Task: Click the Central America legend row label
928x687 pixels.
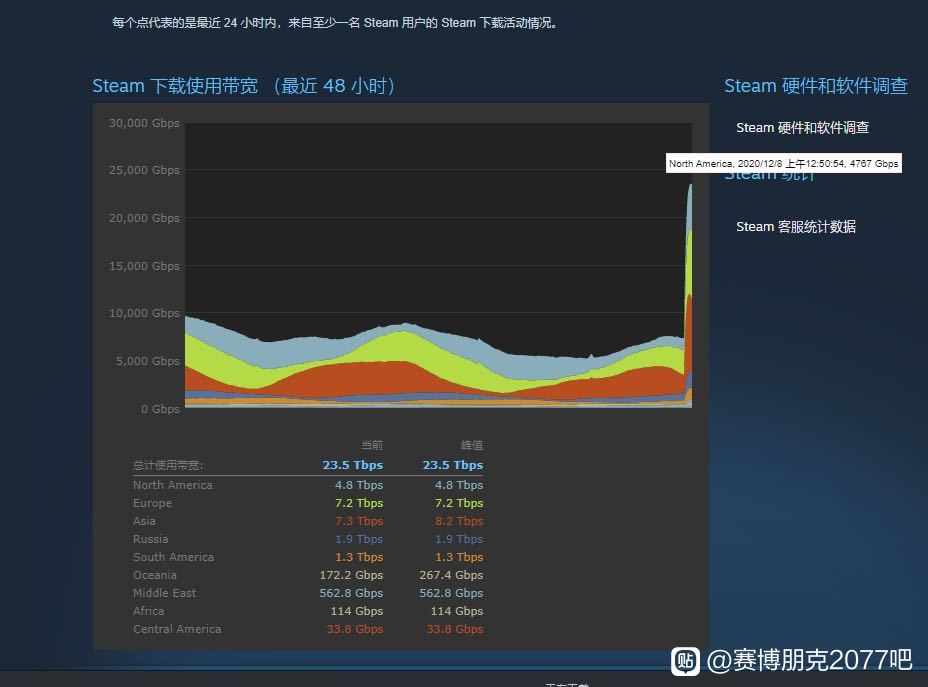Action: click(177, 629)
